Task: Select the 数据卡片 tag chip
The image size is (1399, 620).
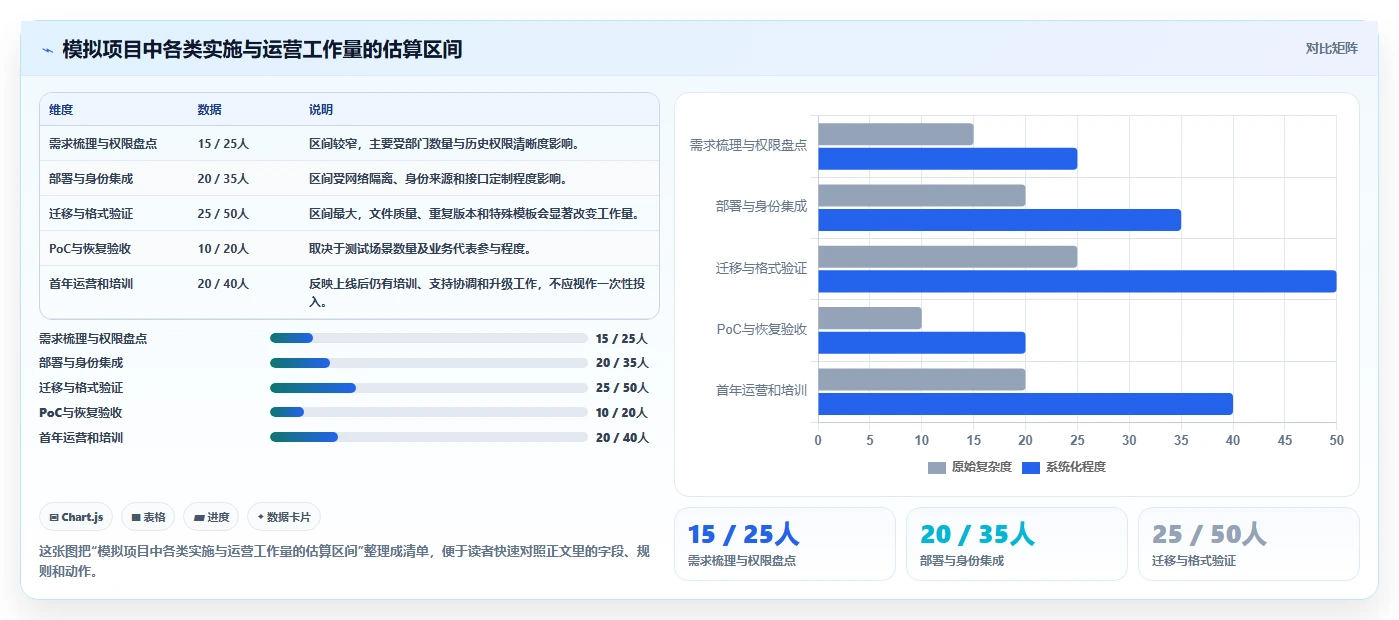Action: tap(284, 517)
